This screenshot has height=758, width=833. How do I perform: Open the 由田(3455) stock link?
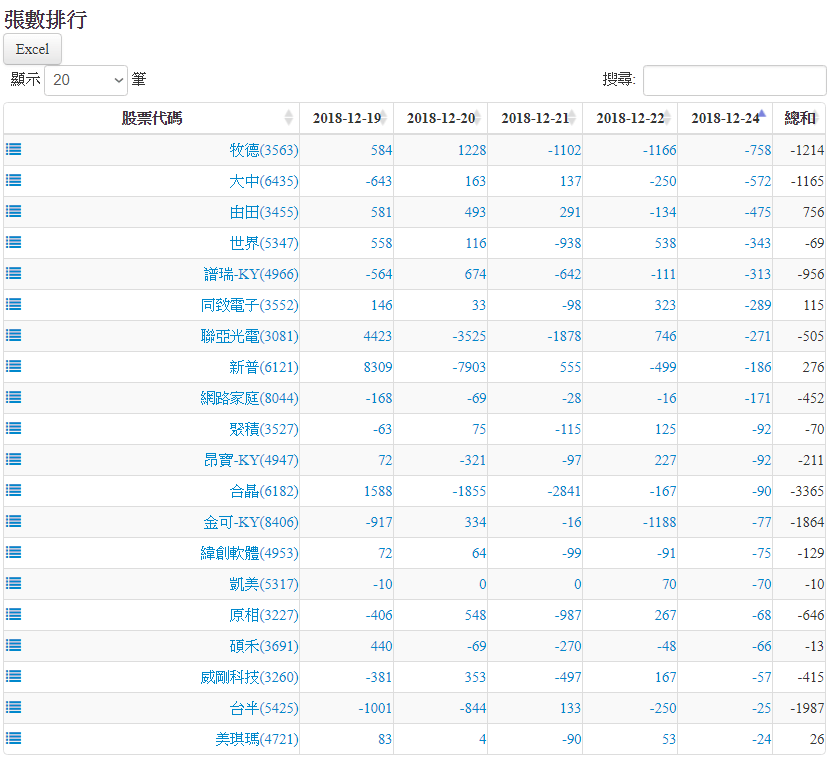[x=263, y=212]
